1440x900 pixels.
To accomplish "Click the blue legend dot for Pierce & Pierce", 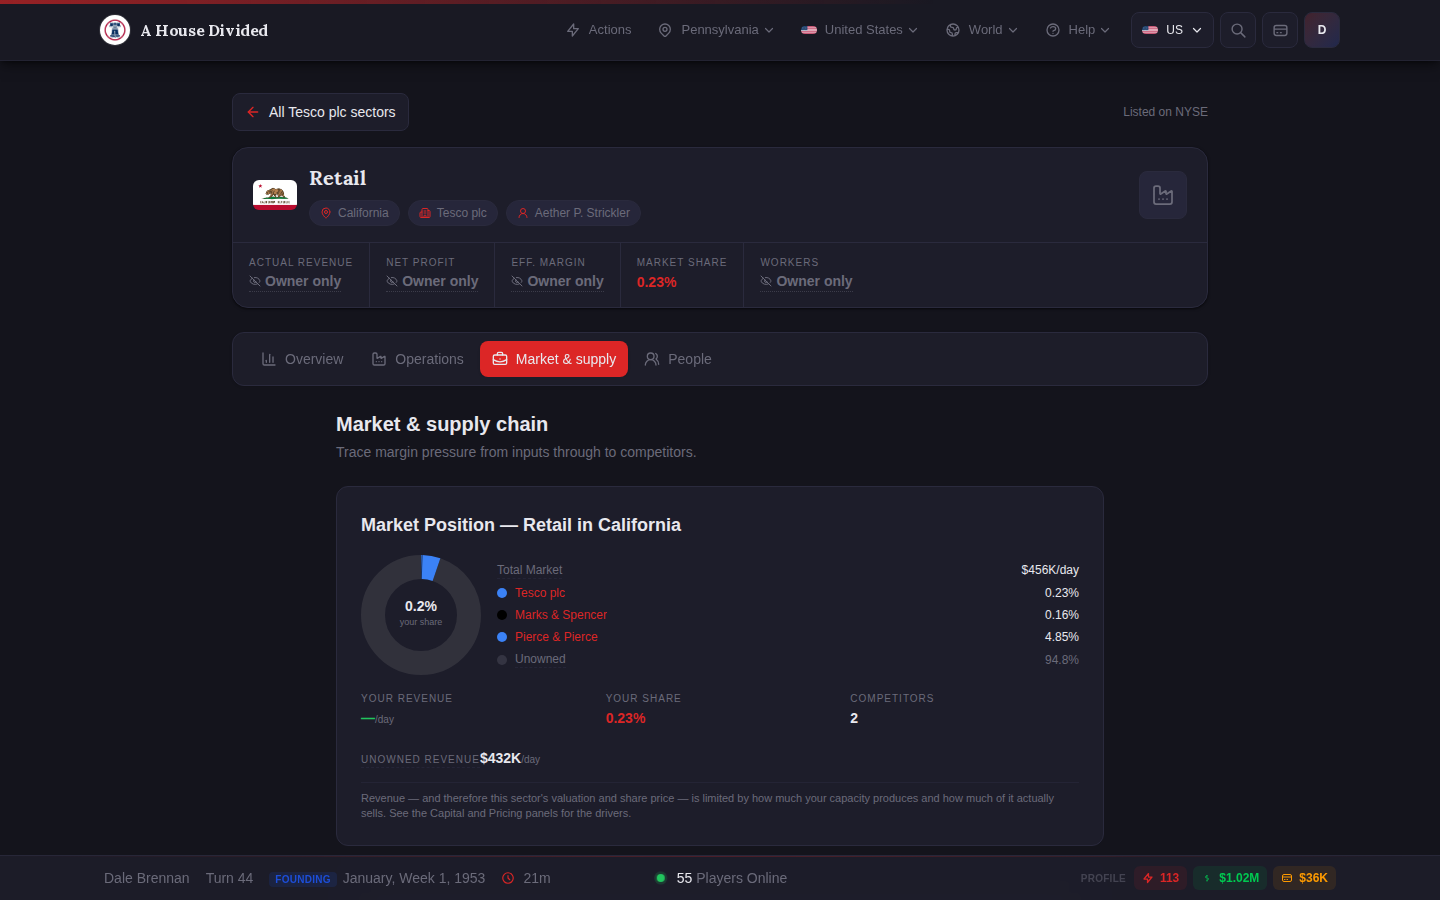I will pos(502,637).
